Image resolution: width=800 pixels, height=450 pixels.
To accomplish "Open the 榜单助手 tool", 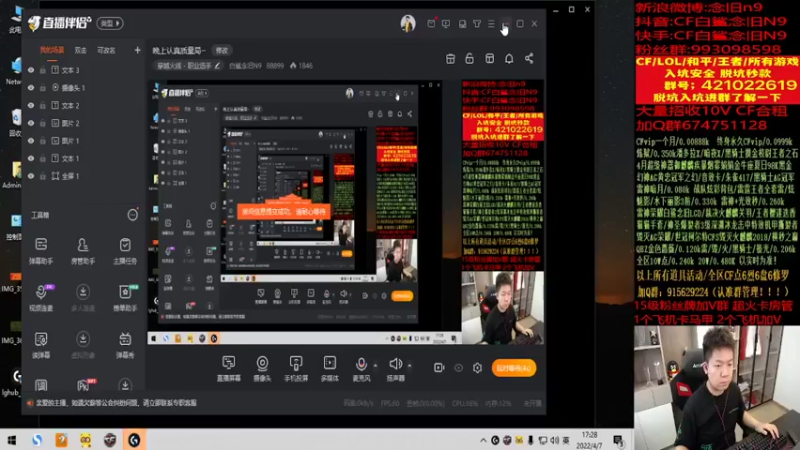I will click(125, 297).
